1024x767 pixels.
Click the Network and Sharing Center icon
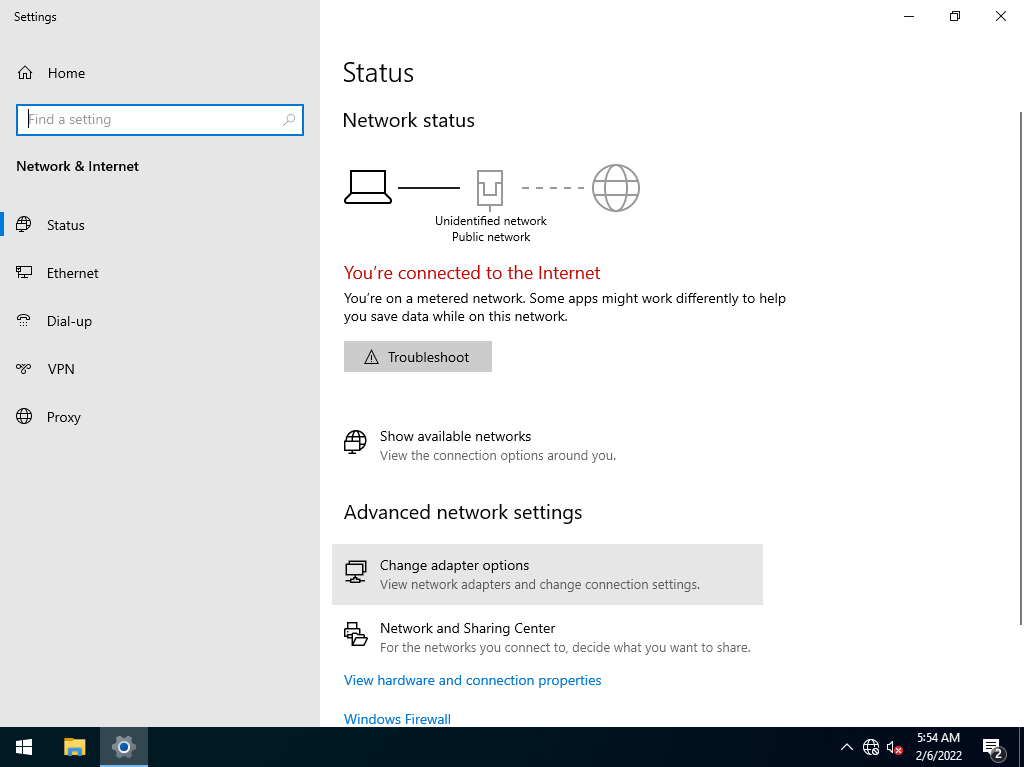click(356, 634)
